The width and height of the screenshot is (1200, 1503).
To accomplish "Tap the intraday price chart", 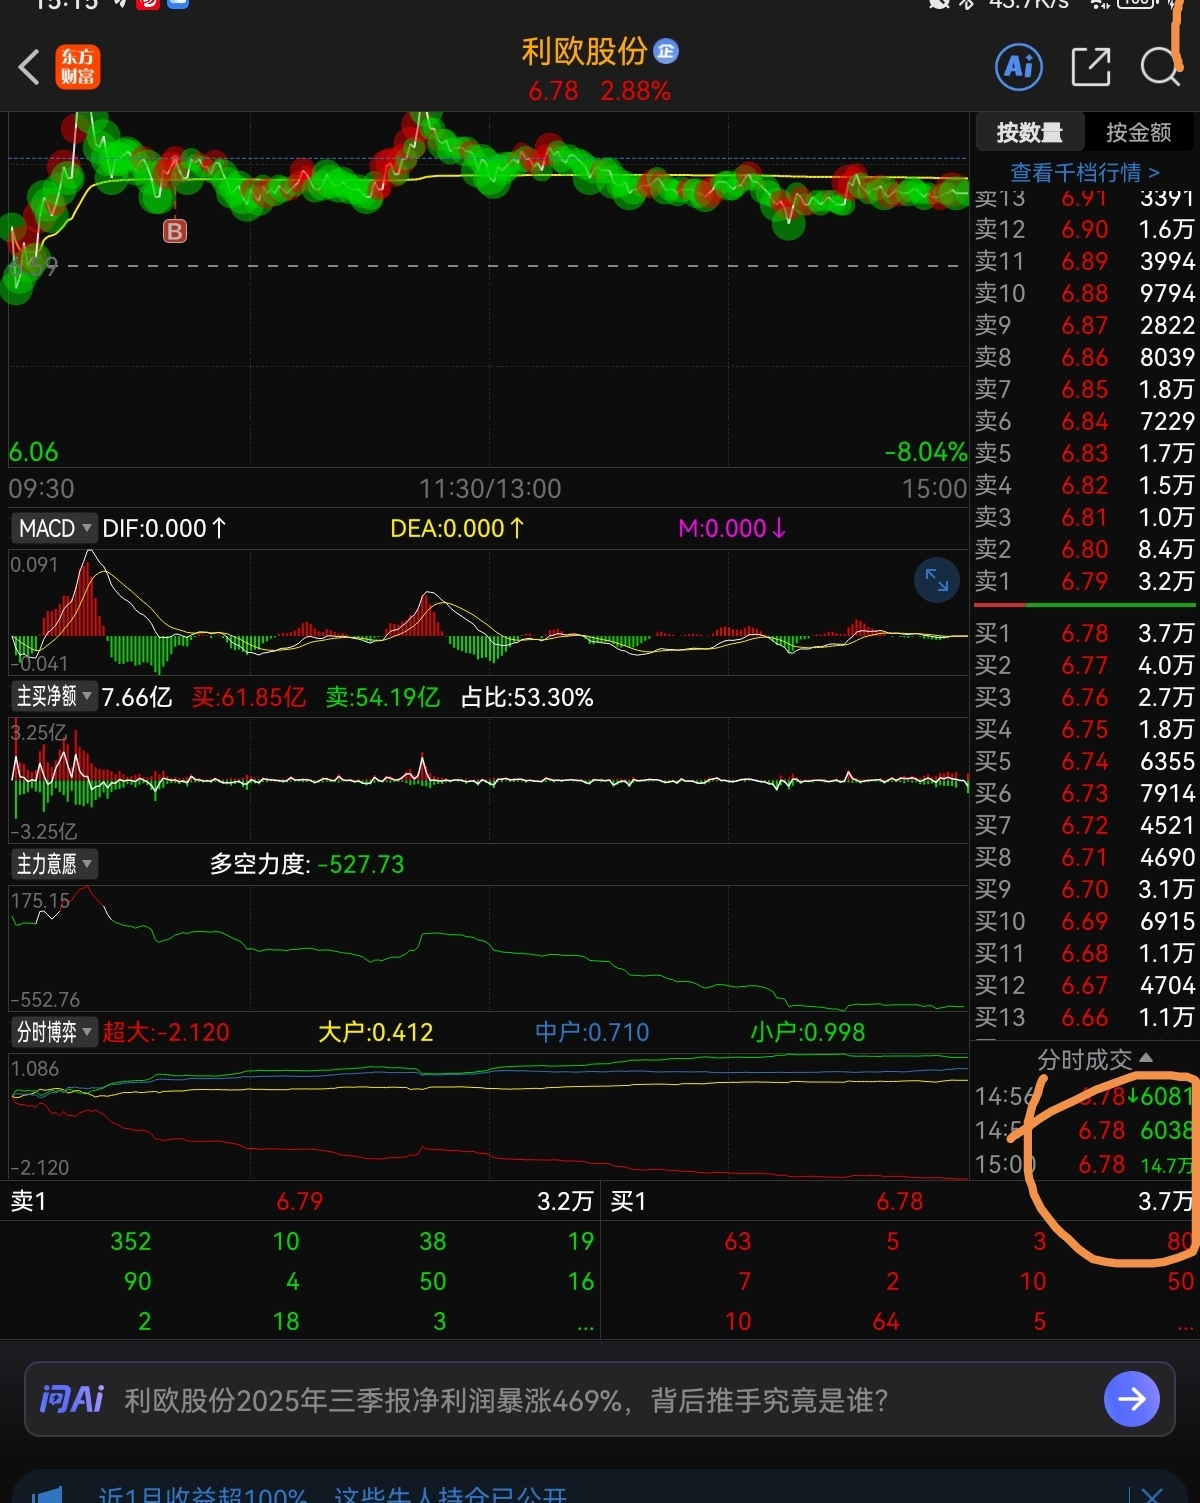I will point(488,290).
